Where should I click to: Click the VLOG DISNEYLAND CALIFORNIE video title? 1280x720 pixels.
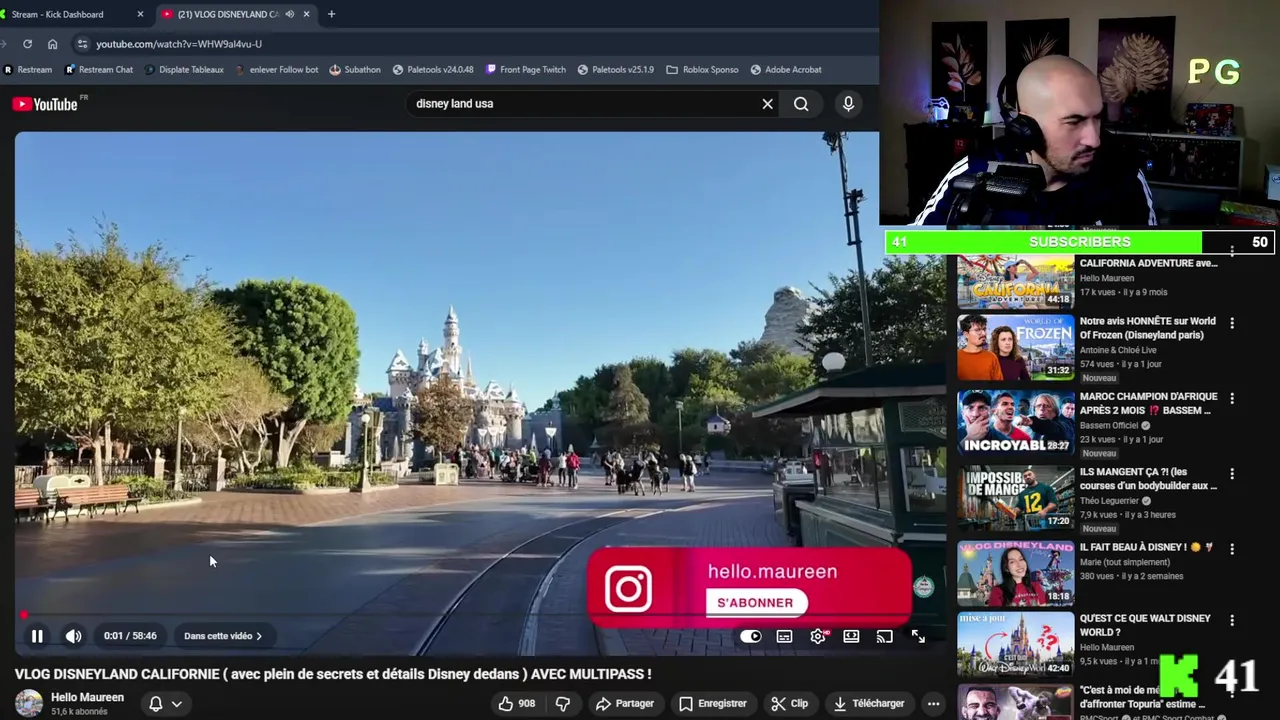333,675
